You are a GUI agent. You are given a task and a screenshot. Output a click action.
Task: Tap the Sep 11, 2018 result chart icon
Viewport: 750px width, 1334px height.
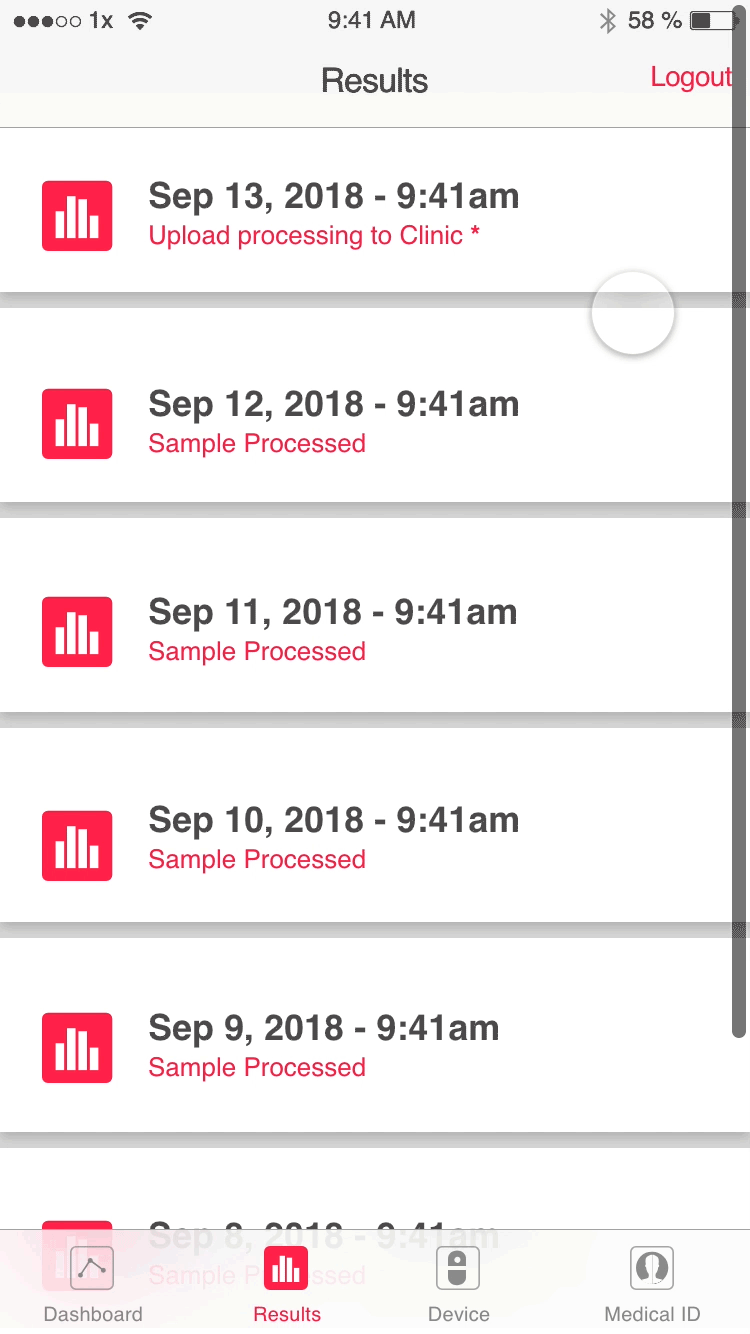pyautogui.click(x=77, y=632)
